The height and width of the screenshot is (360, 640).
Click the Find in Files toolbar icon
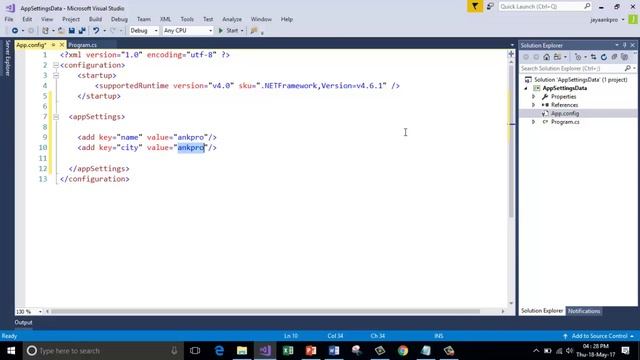click(x=254, y=31)
